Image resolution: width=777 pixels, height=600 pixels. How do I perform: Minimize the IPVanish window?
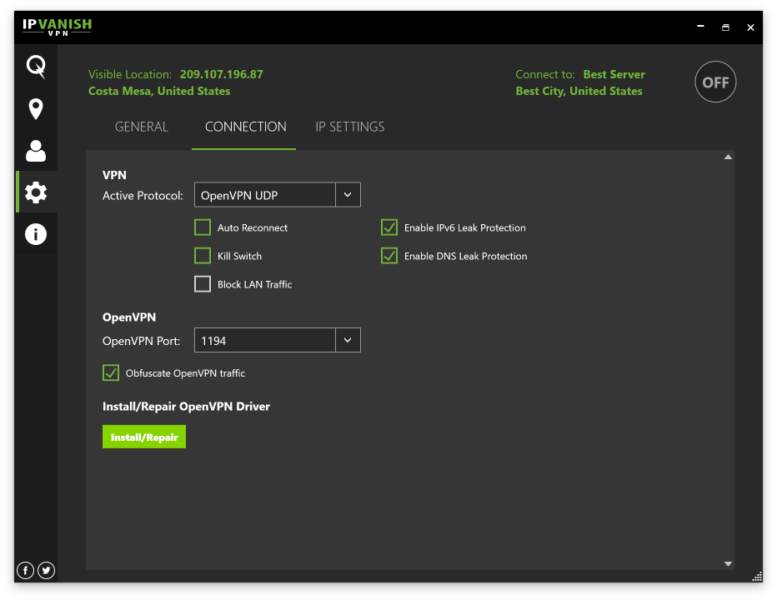click(x=701, y=26)
